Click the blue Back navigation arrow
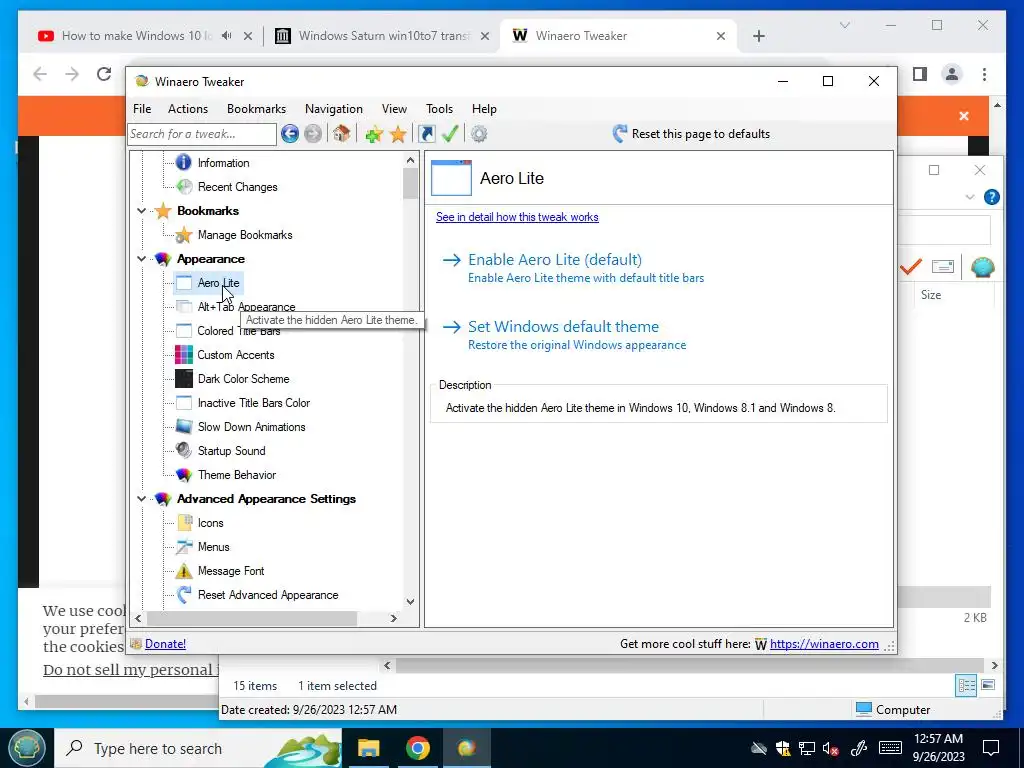 point(290,134)
